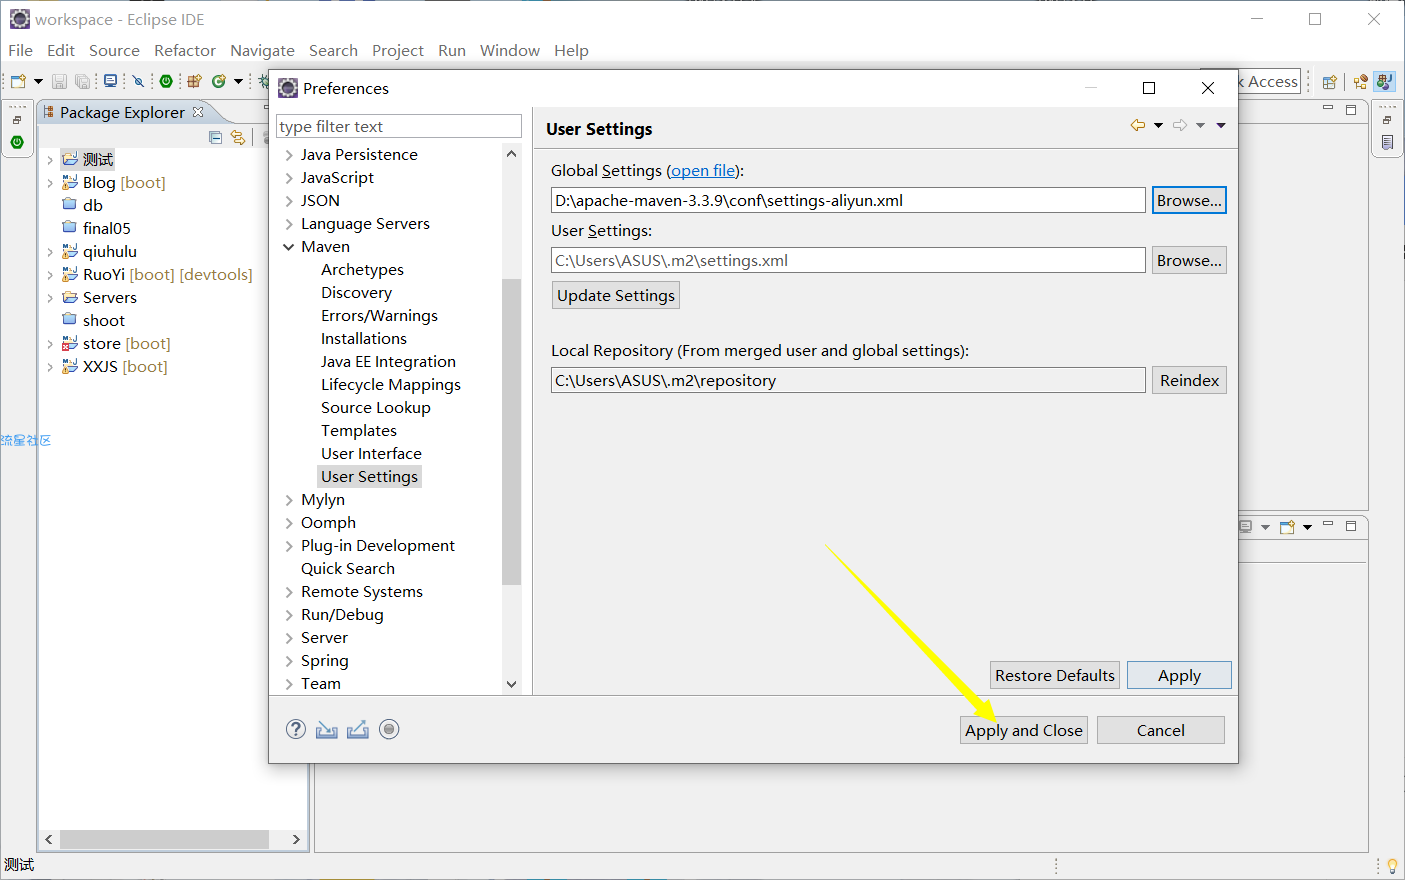Image resolution: width=1405 pixels, height=880 pixels.
Task: Click the Update Settings button
Action: click(616, 295)
